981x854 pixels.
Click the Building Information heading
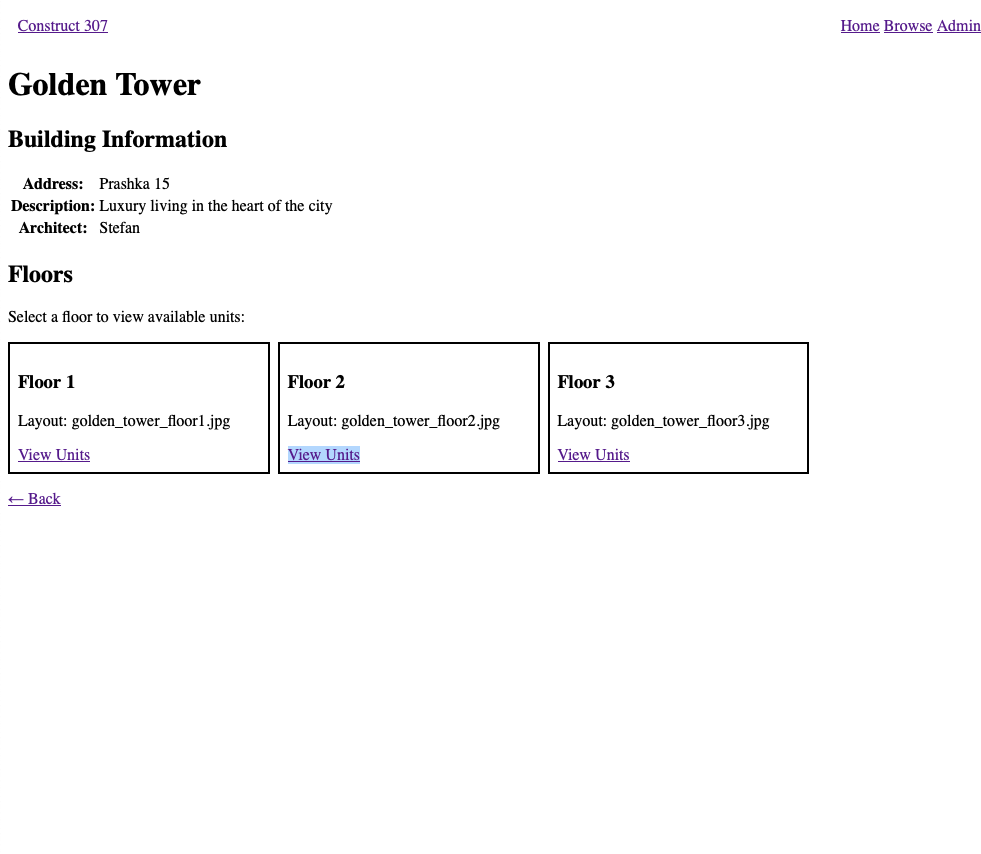tap(117, 140)
